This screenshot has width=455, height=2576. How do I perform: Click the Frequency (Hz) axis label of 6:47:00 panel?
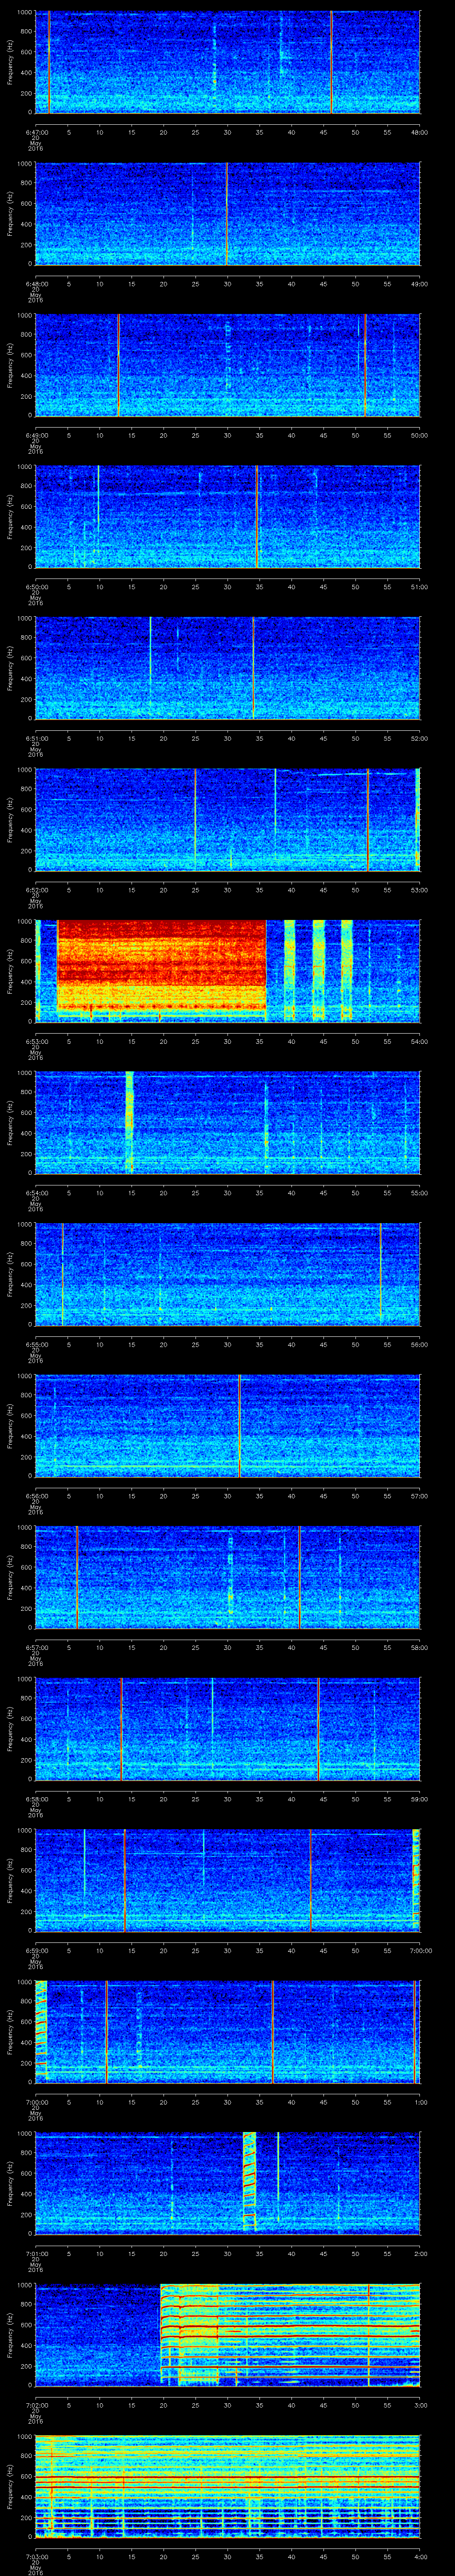(x=10, y=62)
